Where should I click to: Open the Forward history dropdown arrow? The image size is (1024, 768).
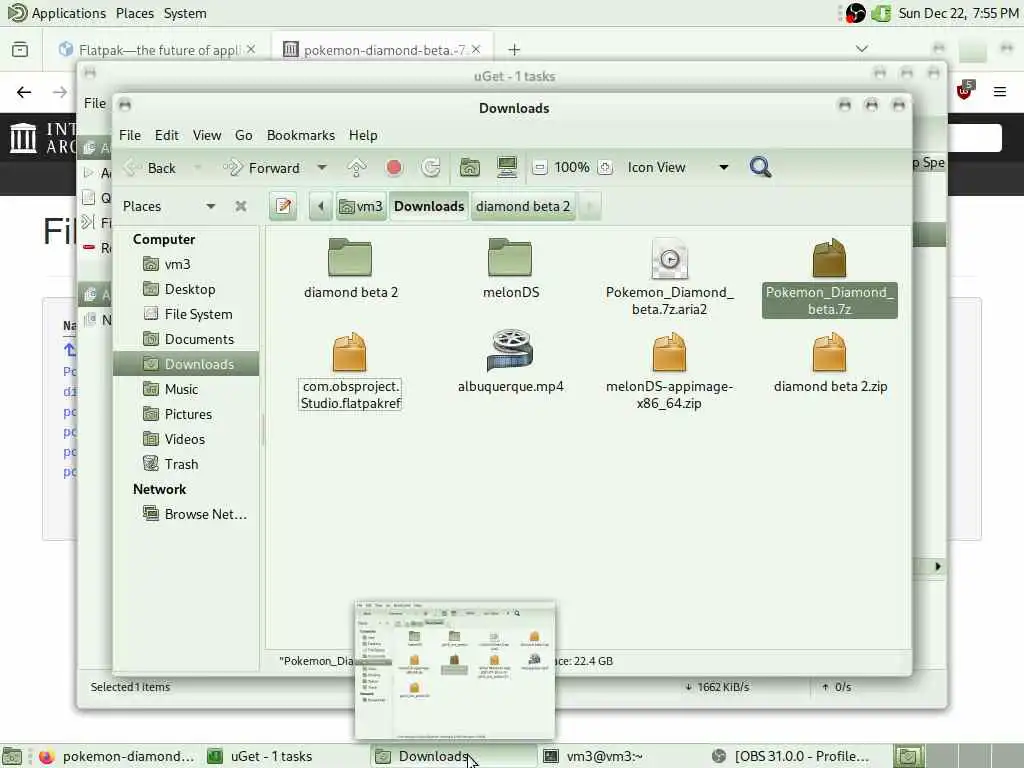[322, 168]
